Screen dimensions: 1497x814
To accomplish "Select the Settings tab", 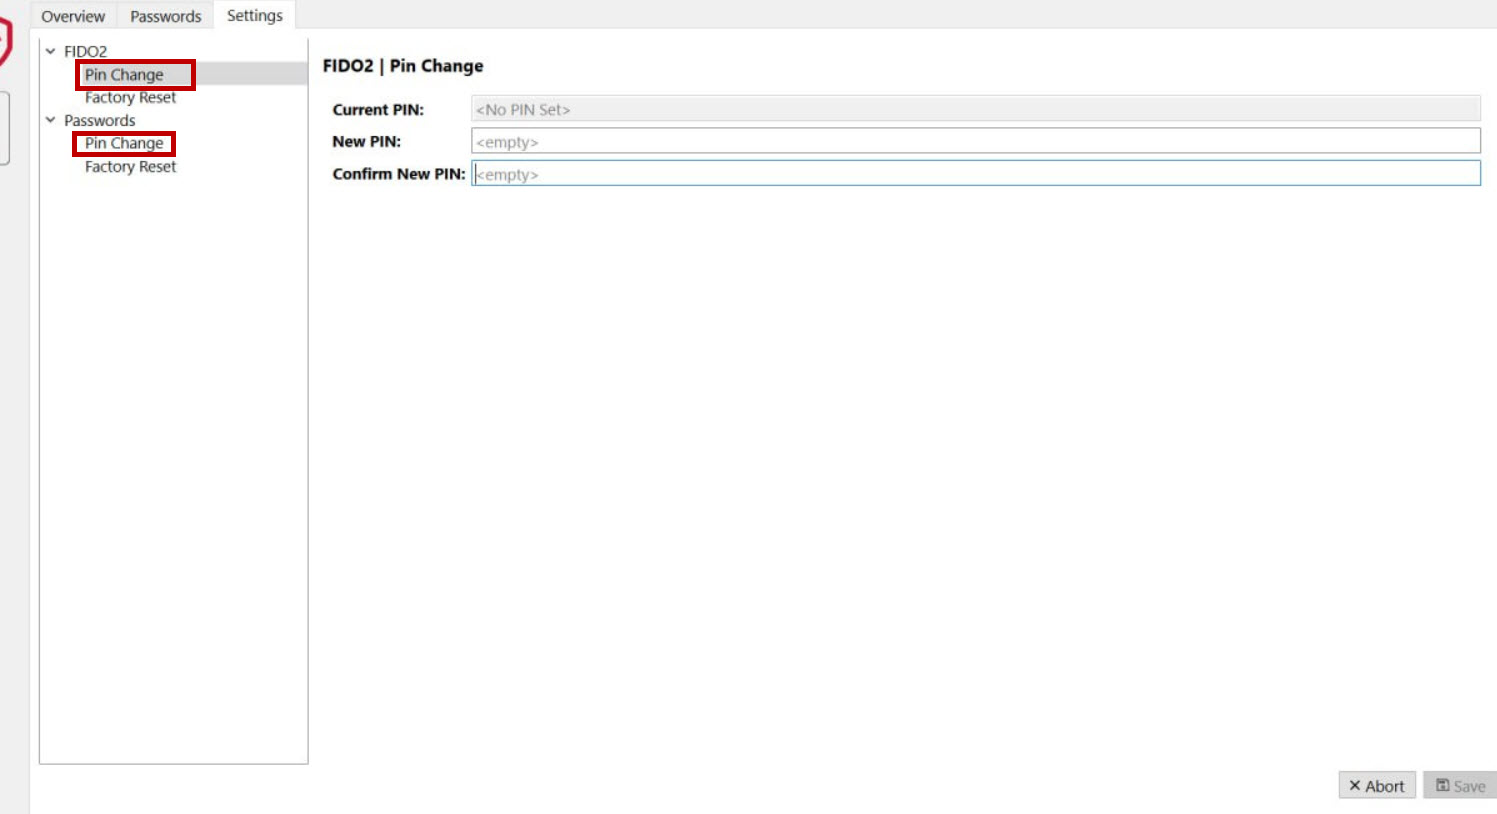I will tap(254, 16).
